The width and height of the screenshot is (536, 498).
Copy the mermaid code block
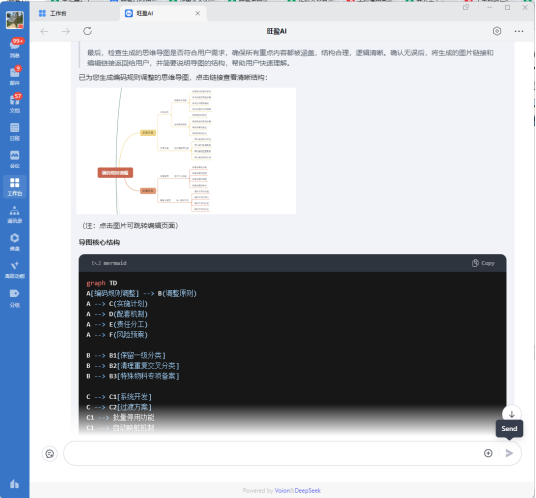tap(483, 263)
